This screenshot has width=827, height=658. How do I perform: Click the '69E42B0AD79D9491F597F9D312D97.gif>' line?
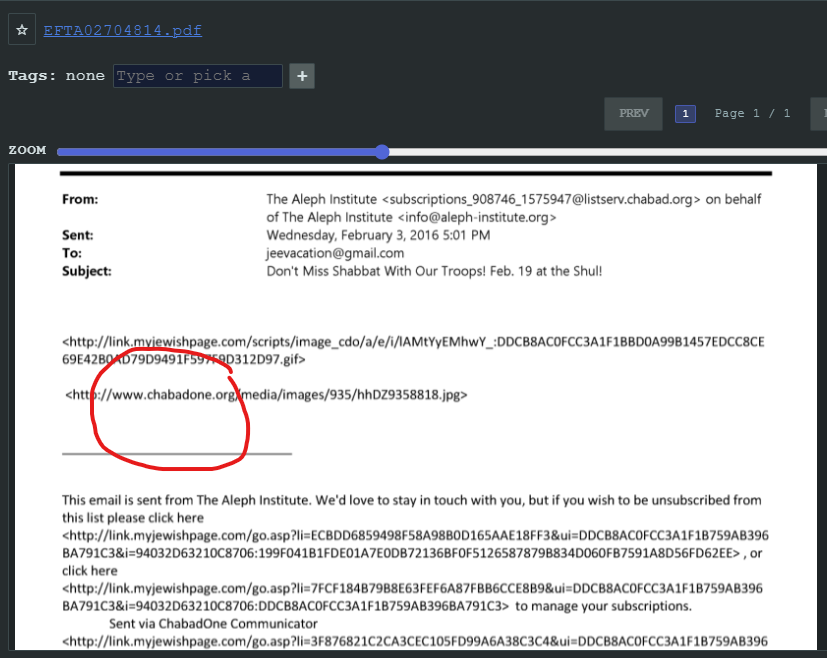[x=184, y=360]
